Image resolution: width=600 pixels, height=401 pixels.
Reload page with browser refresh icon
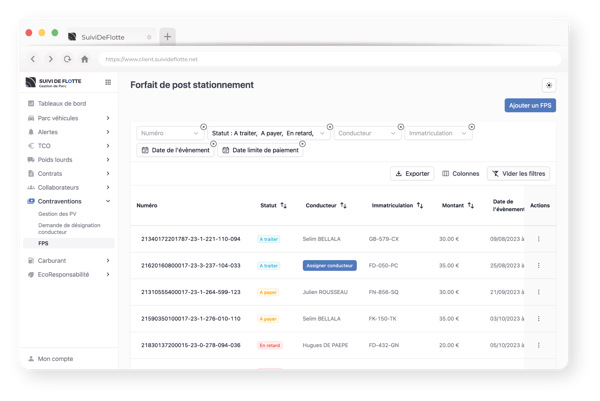pyautogui.click(x=67, y=59)
